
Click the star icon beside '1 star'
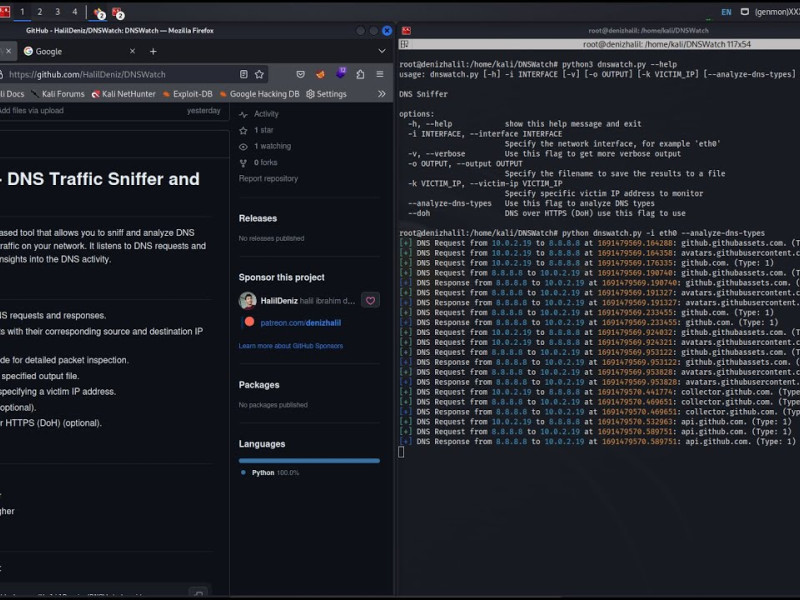tap(243, 131)
